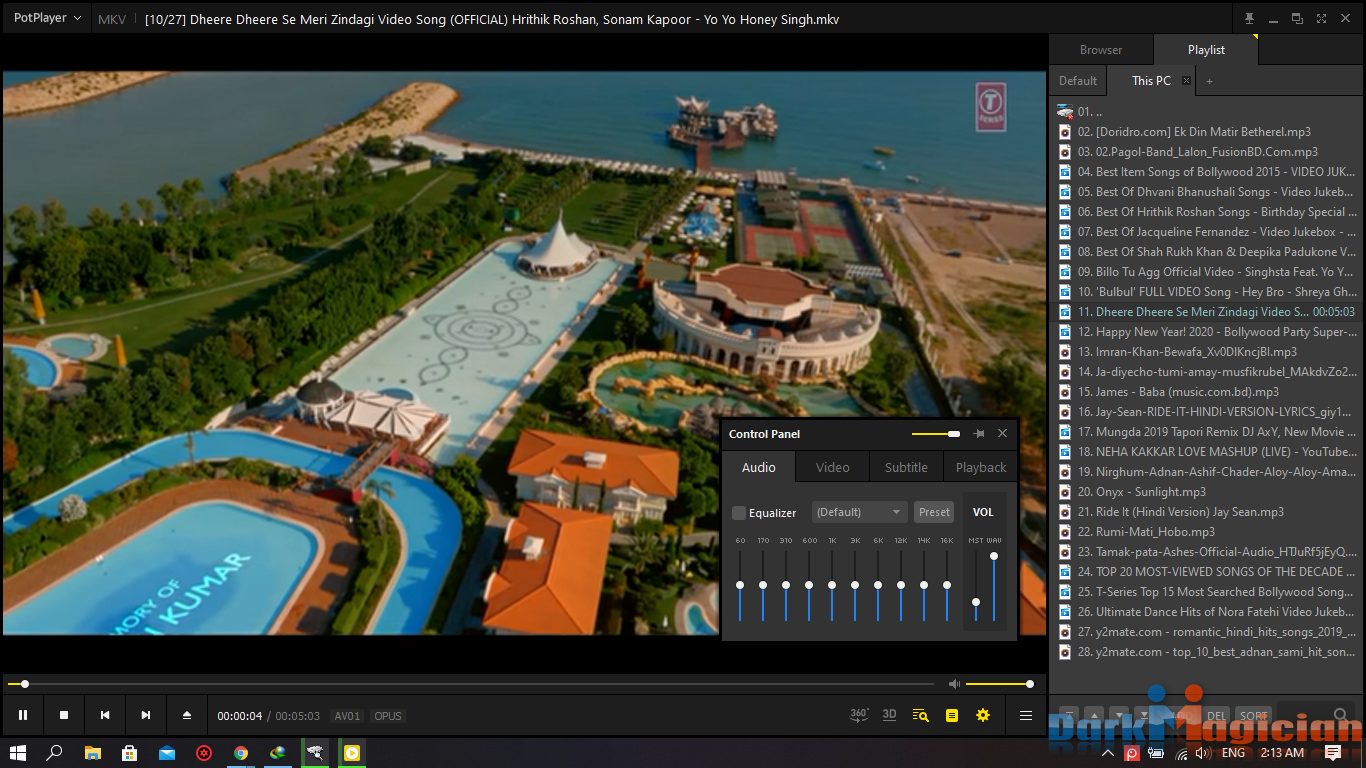Click the video playback area
The image size is (1366, 768).
tap(524, 353)
